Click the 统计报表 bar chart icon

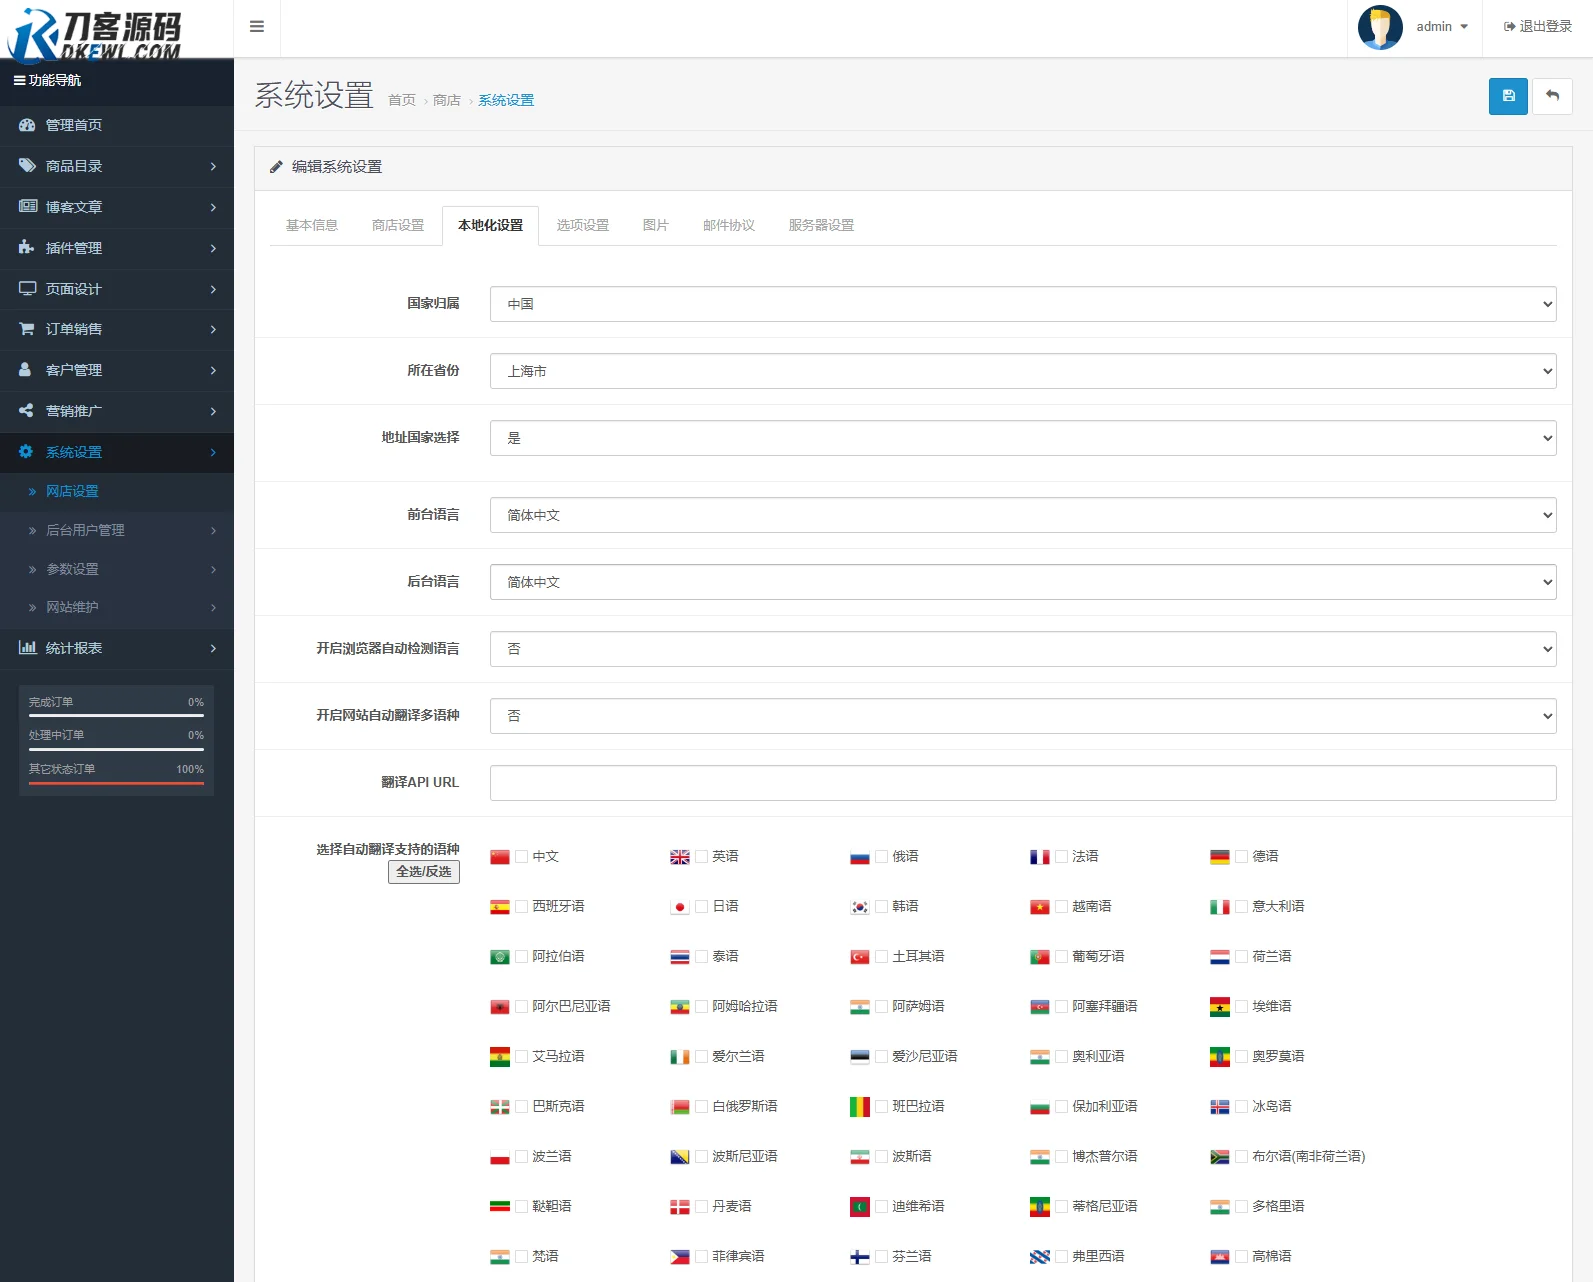[x=27, y=648]
